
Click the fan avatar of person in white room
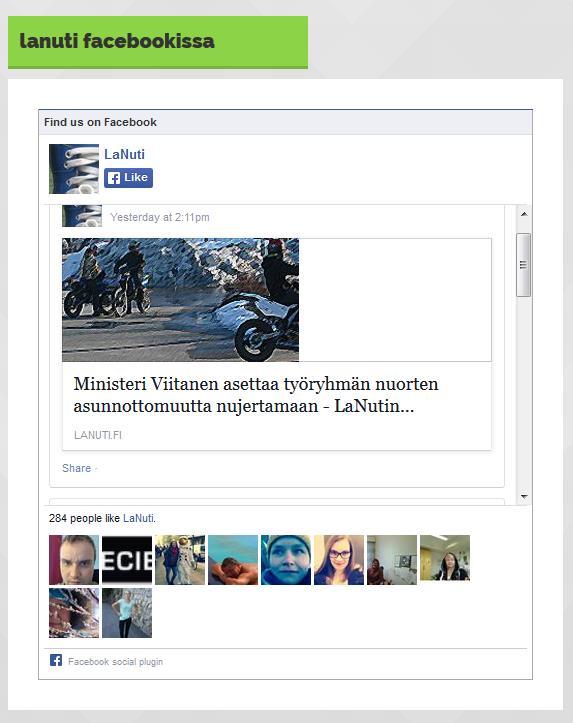[392, 560]
